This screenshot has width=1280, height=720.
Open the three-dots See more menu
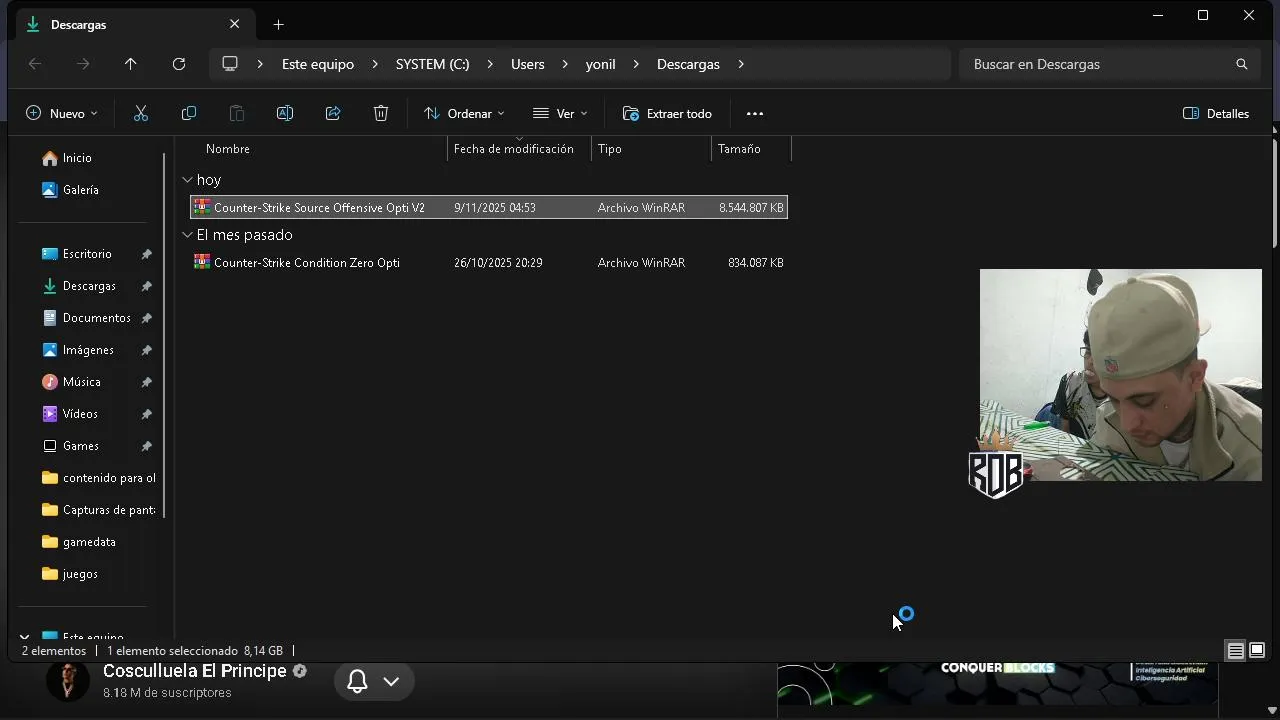pos(755,114)
